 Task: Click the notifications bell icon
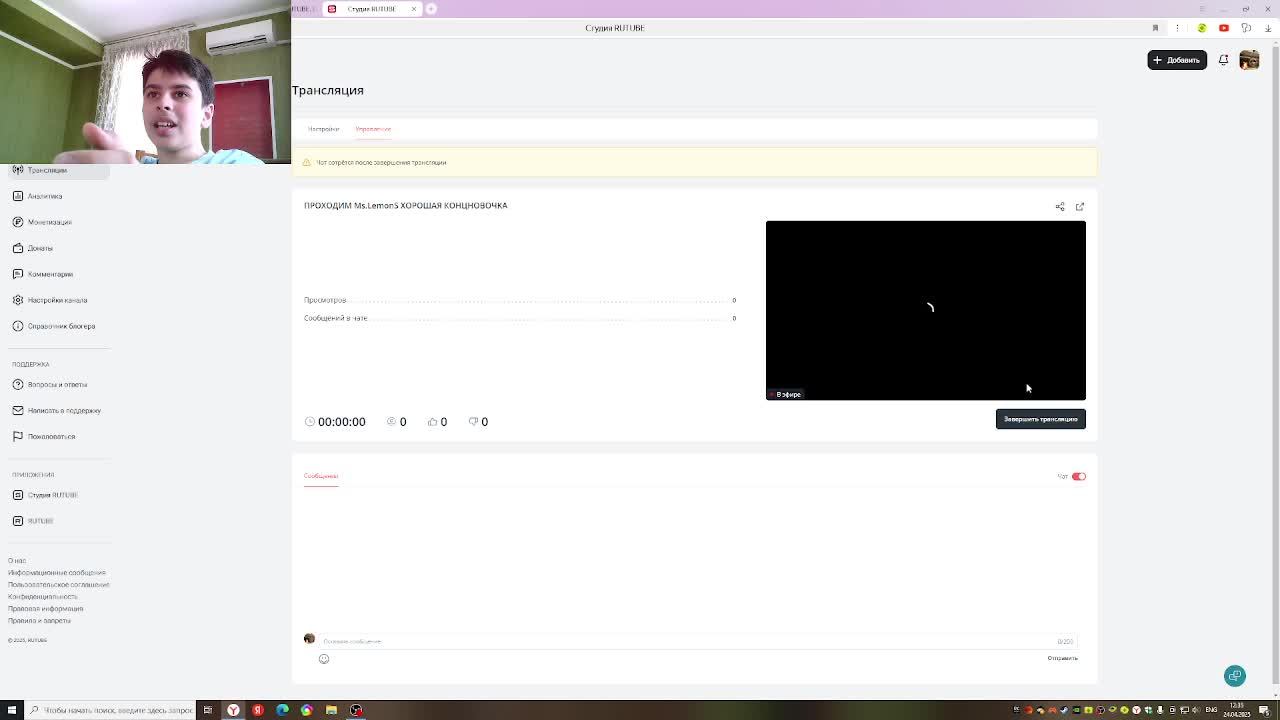click(x=1223, y=60)
